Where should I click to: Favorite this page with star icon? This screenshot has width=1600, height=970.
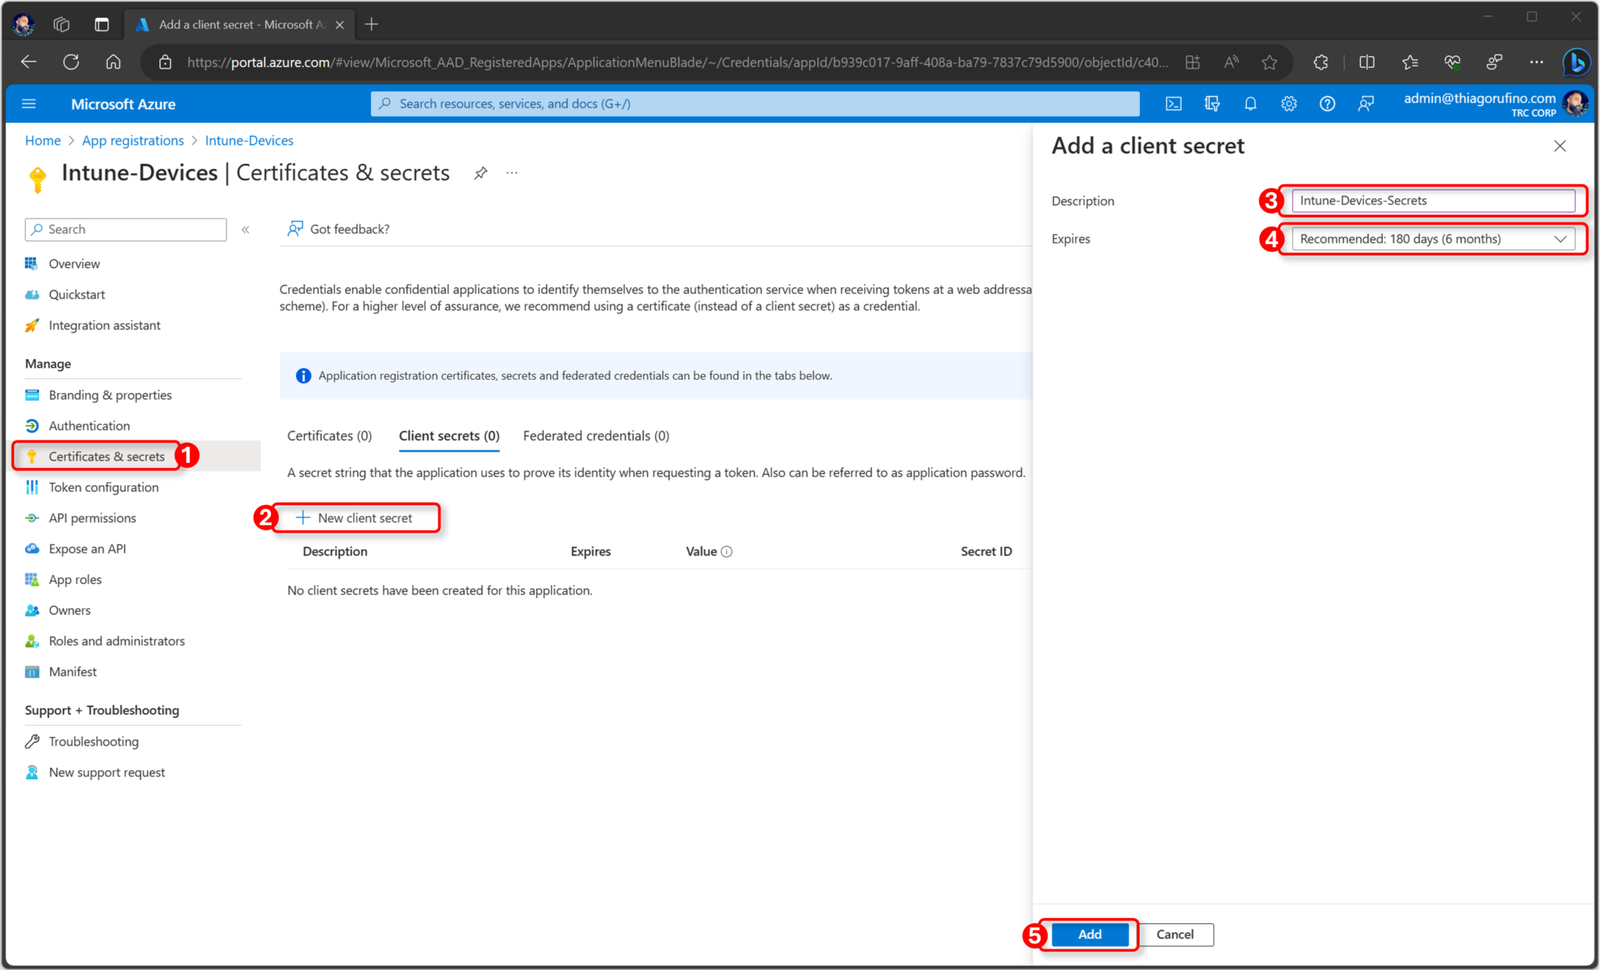[1269, 62]
